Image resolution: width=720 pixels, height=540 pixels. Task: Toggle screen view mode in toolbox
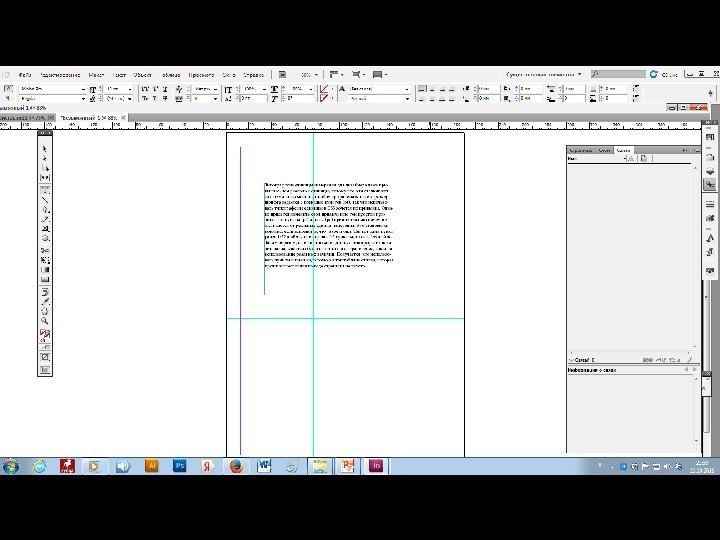point(45,369)
